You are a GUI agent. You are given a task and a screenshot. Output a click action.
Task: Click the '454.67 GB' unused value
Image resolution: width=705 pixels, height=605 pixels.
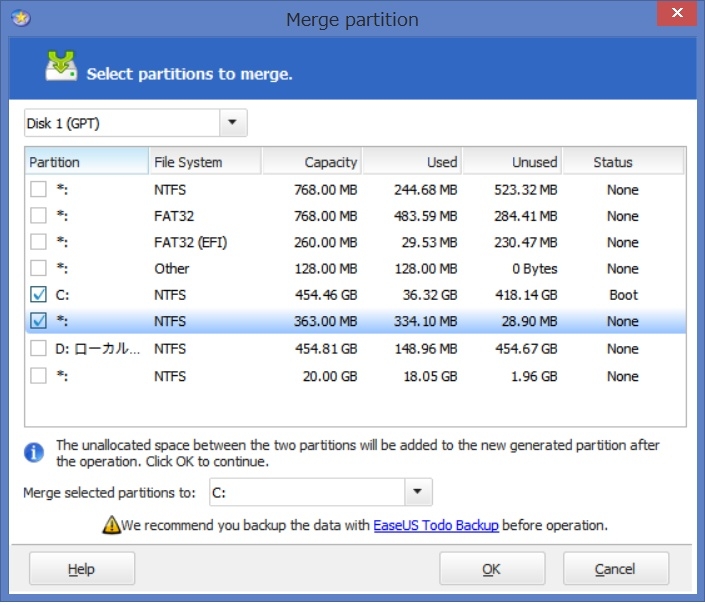[x=526, y=349]
